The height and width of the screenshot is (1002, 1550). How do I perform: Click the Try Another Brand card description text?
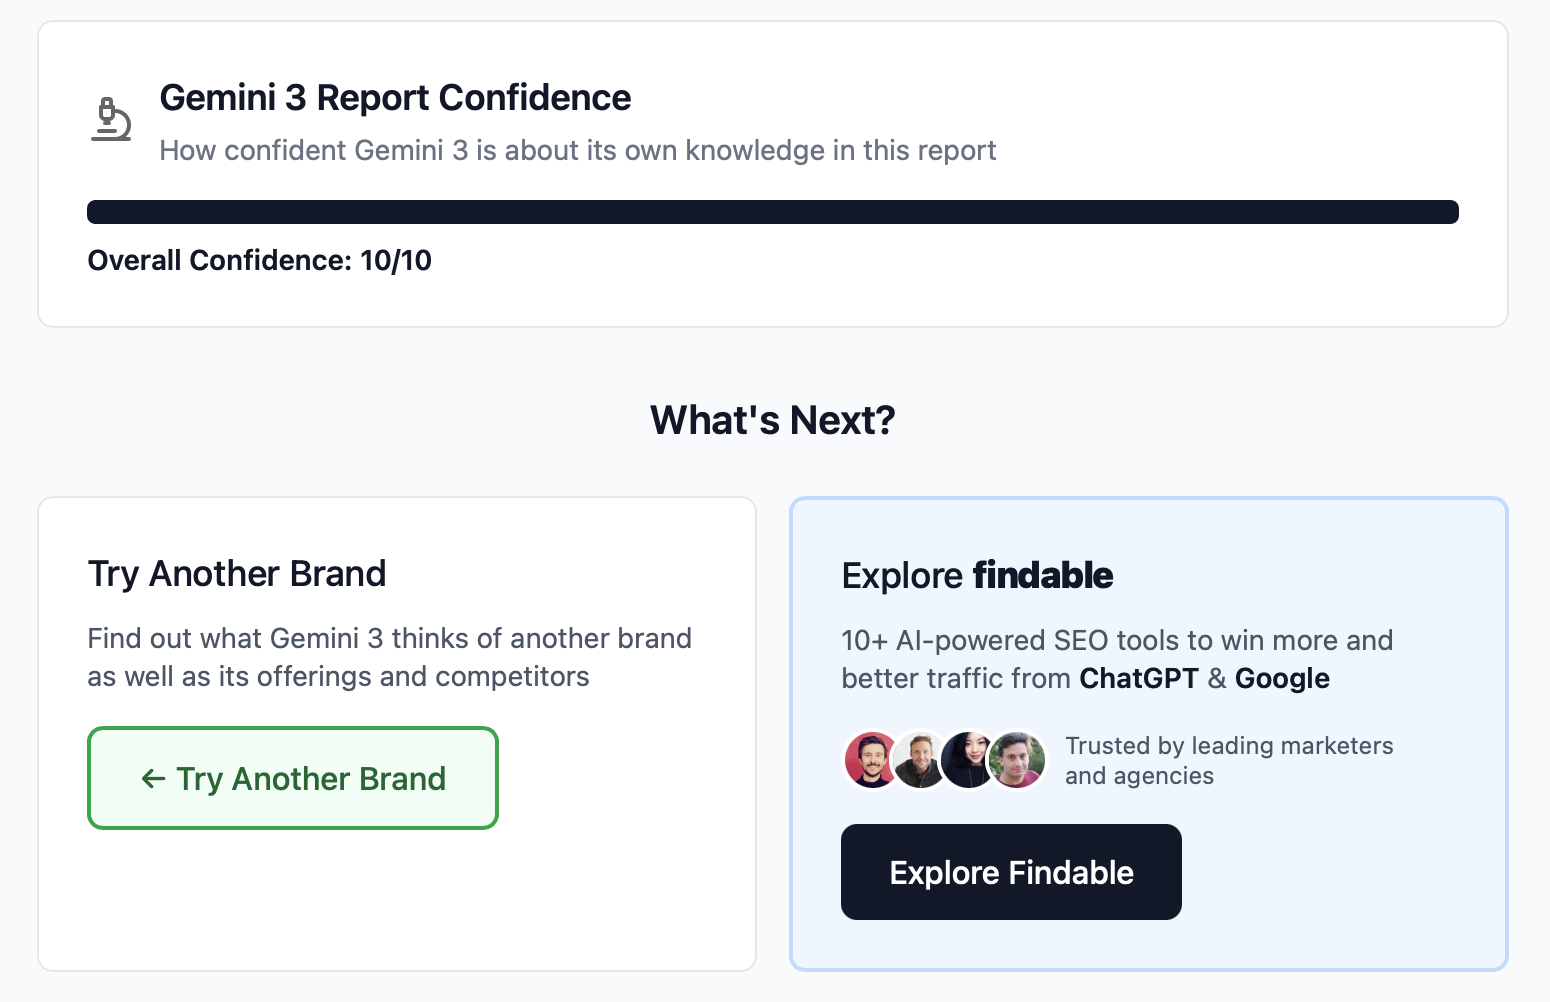[x=389, y=657]
